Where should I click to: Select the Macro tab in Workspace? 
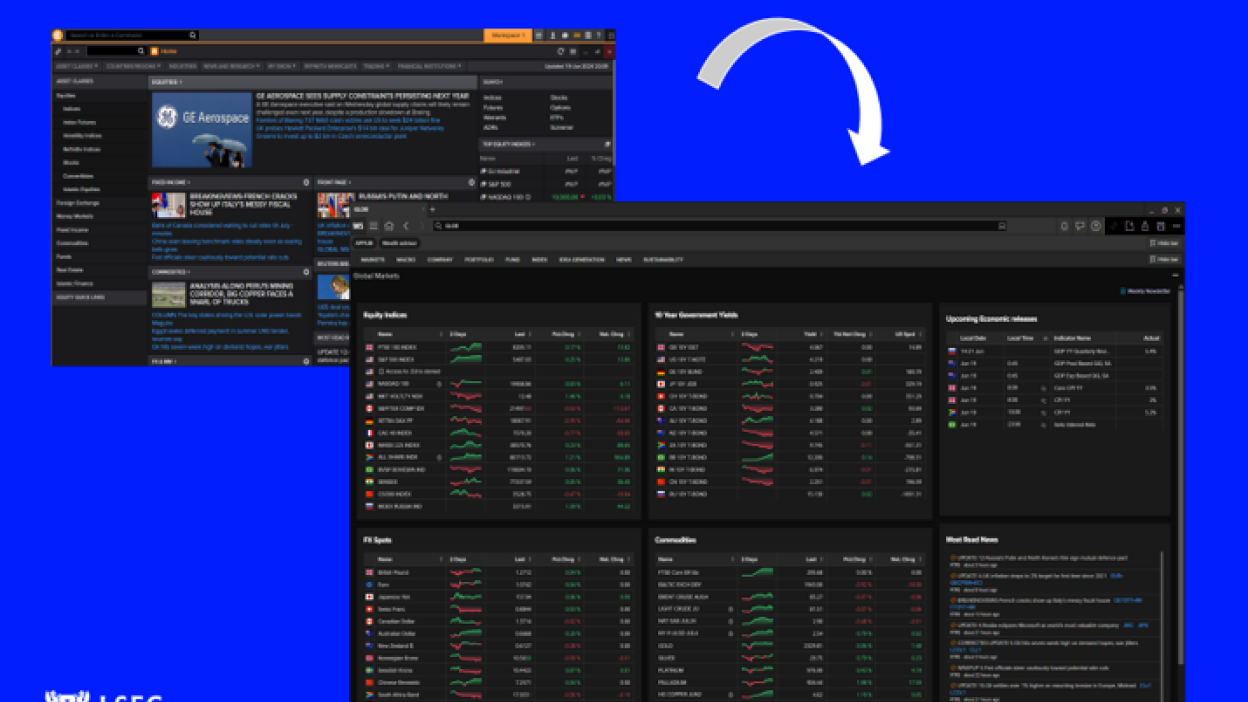coord(405,259)
